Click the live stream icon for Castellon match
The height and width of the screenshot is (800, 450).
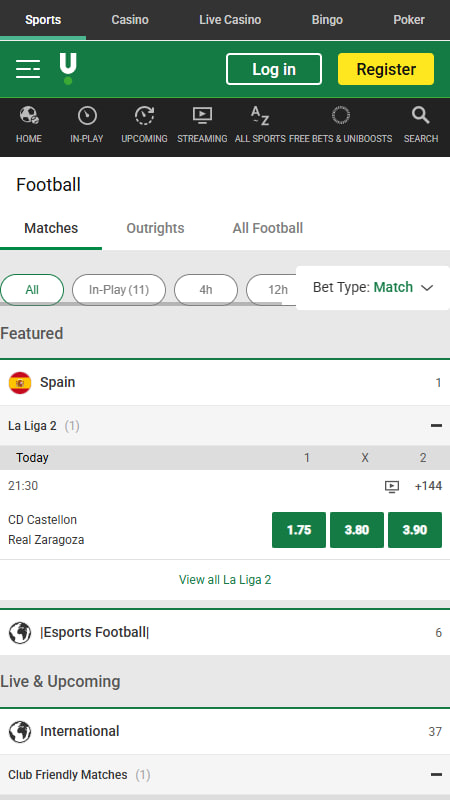[x=392, y=486]
